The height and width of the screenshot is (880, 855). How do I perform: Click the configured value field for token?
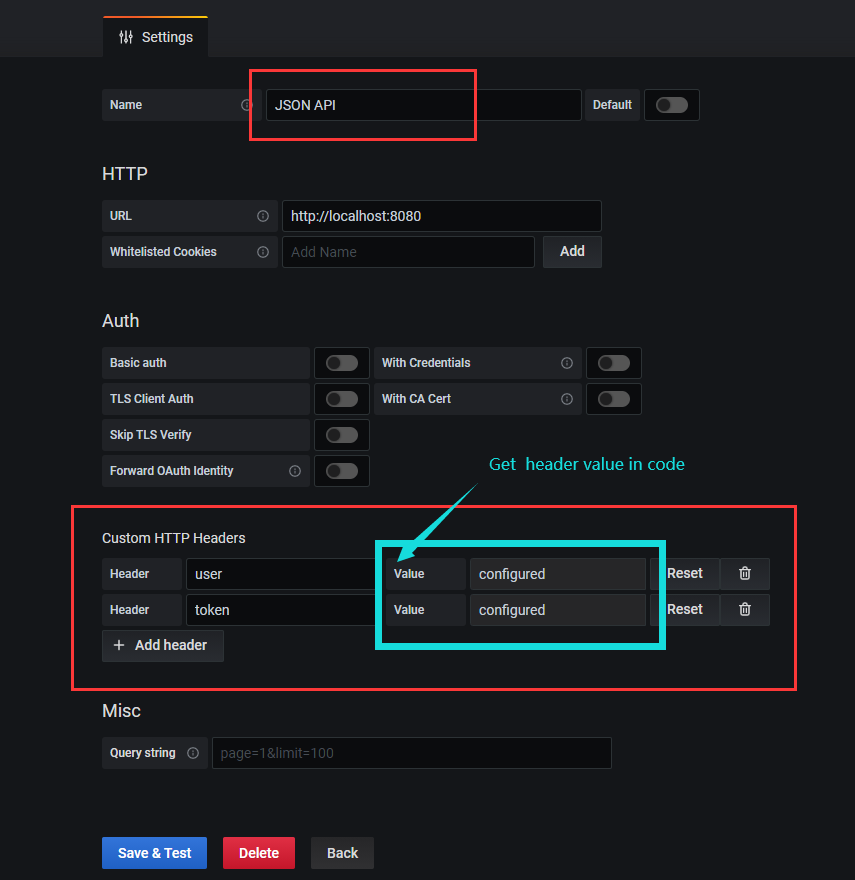558,609
